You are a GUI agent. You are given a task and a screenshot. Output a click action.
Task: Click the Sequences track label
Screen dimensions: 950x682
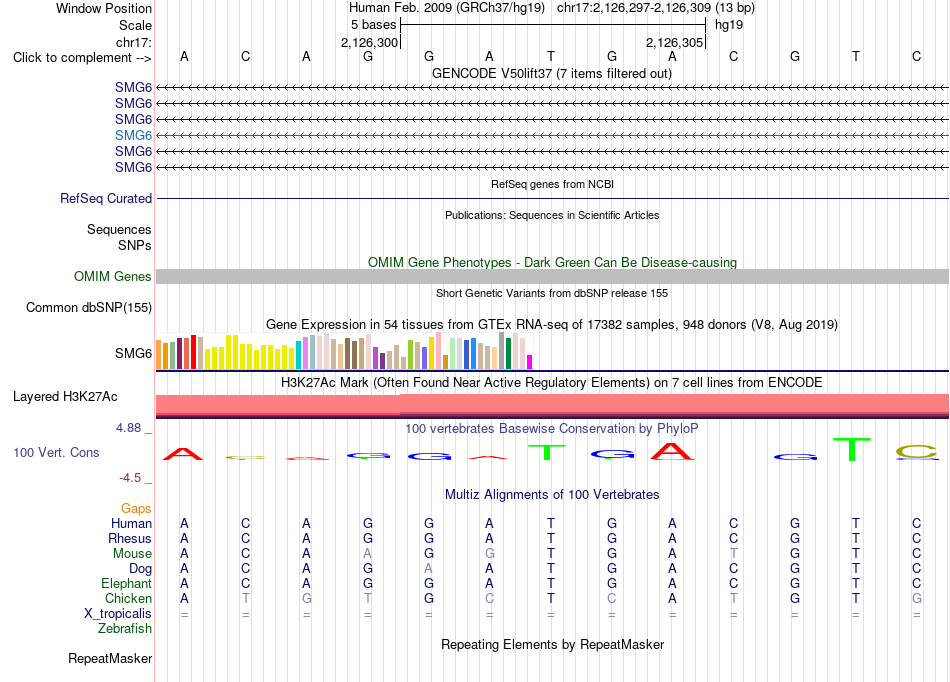click(x=119, y=230)
